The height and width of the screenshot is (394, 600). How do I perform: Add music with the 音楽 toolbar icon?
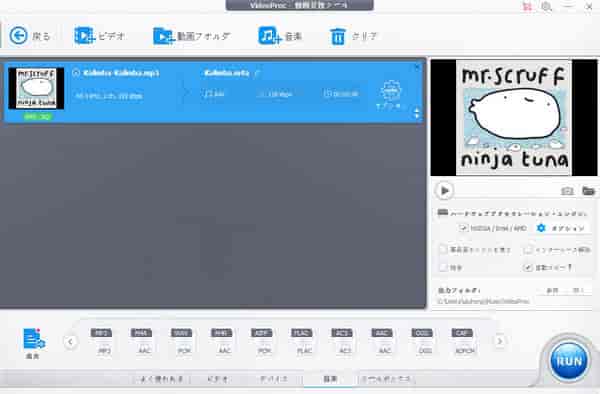[269, 36]
